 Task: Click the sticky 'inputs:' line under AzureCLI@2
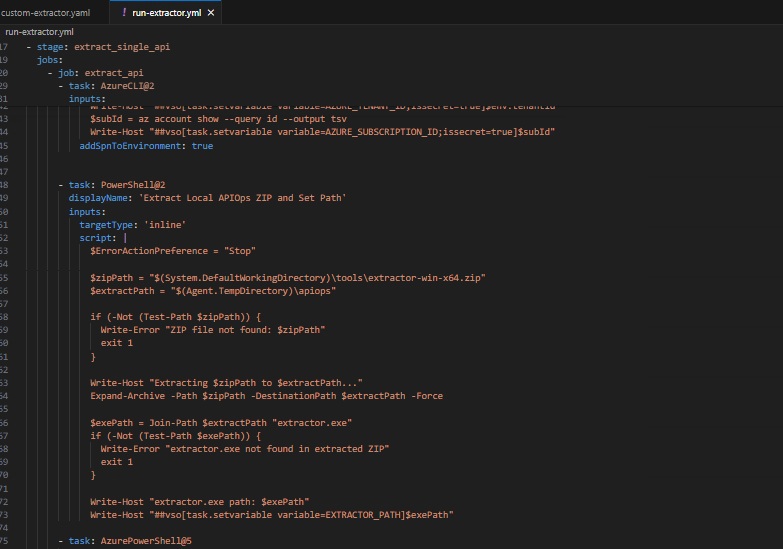pos(87,98)
